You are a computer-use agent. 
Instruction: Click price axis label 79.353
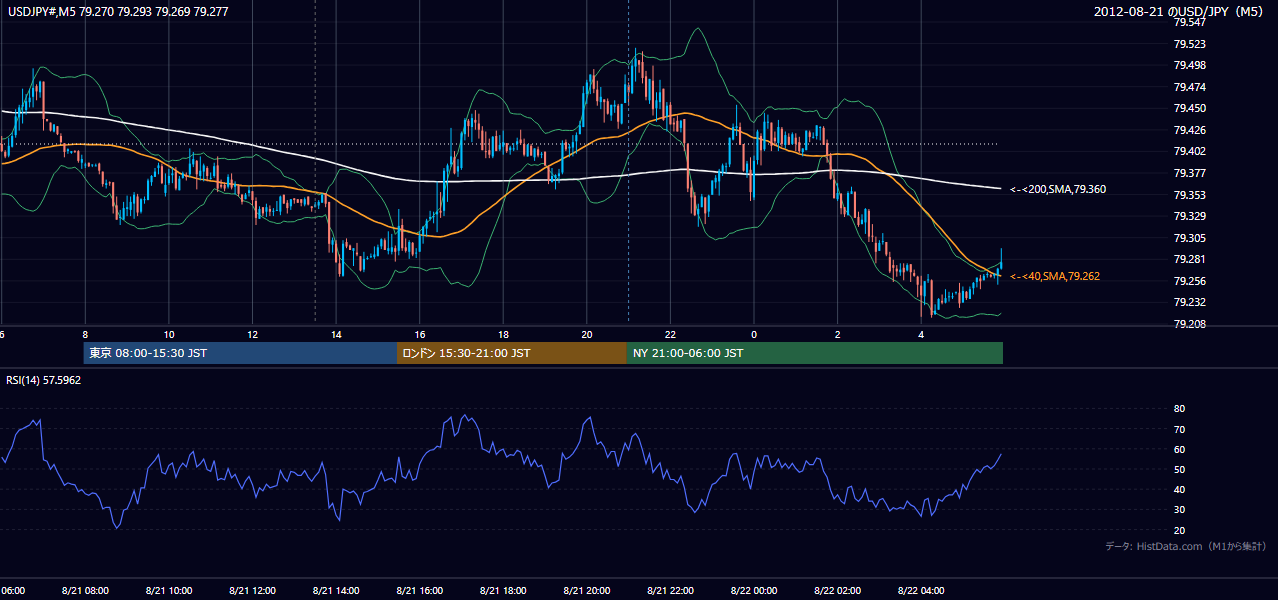[1189, 195]
